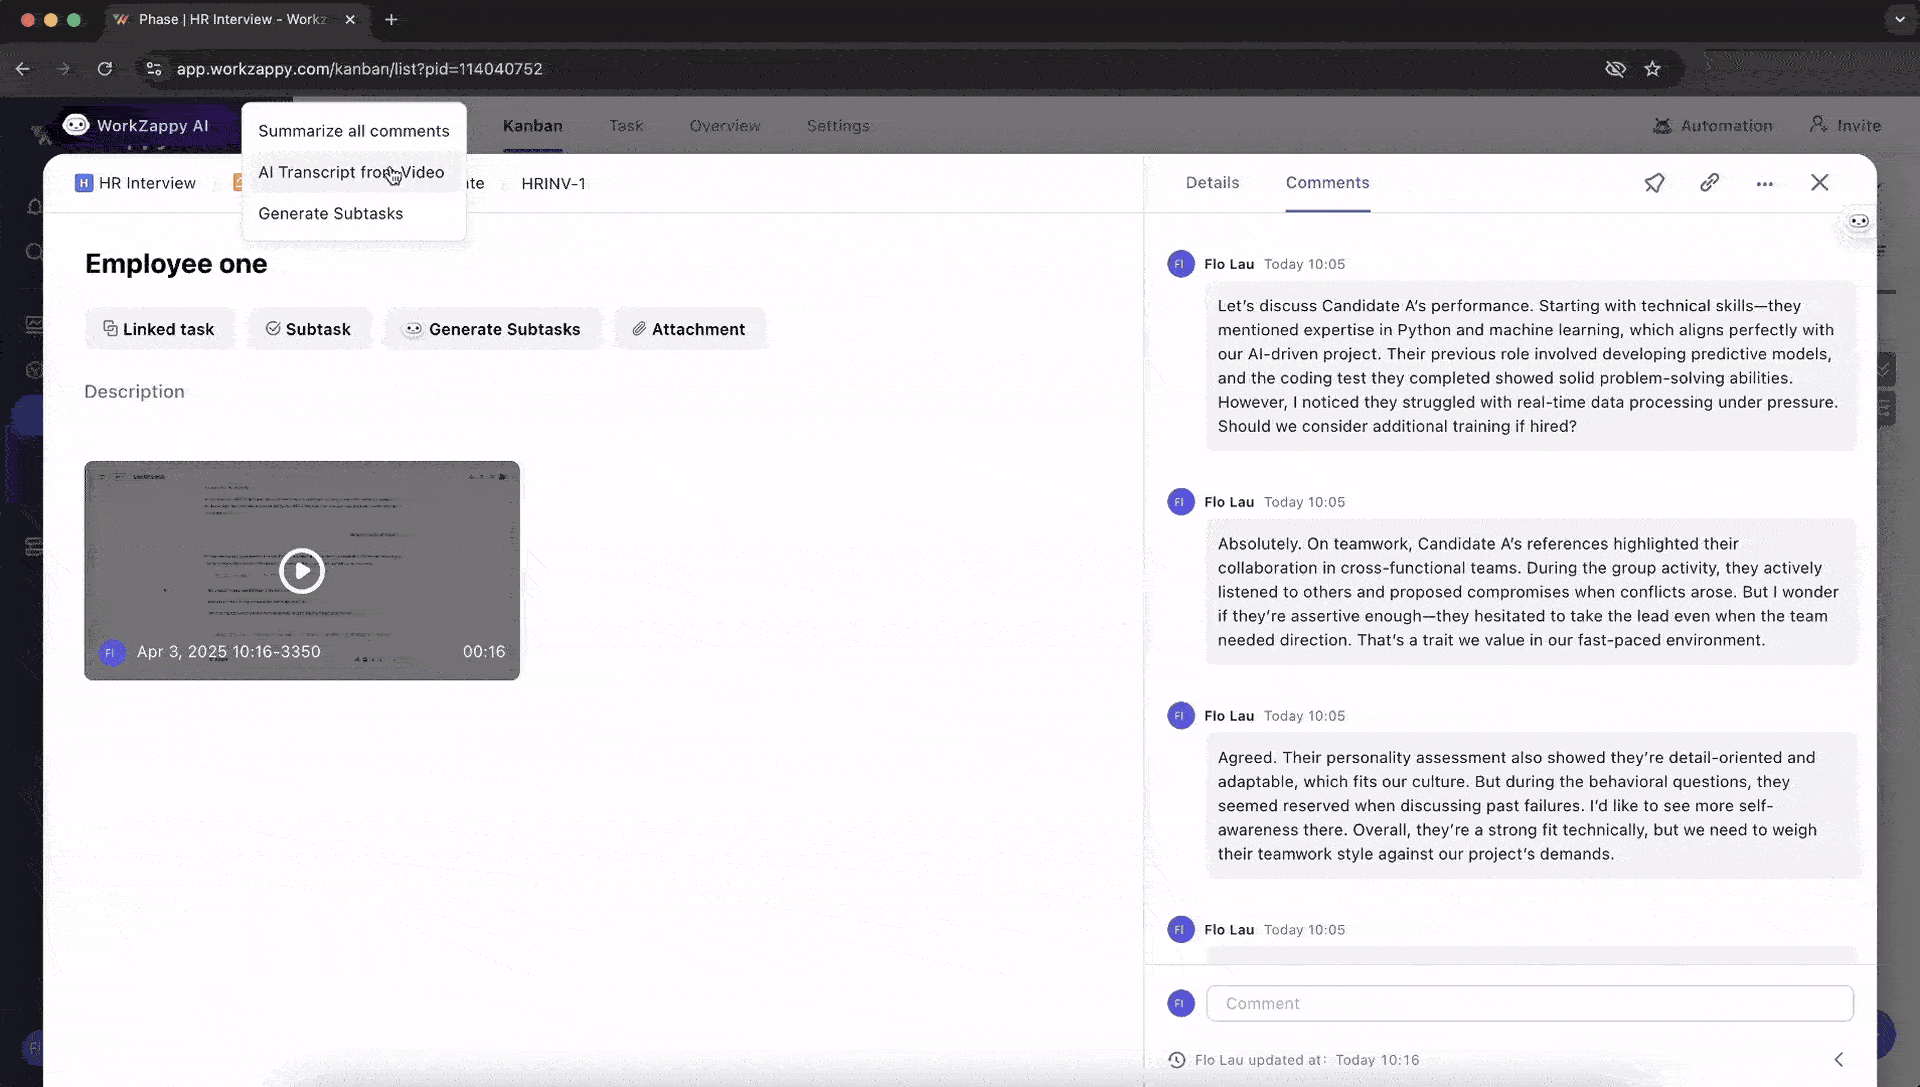Collapse panel with bottom-right chevron arrow

(x=1838, y=1060)
